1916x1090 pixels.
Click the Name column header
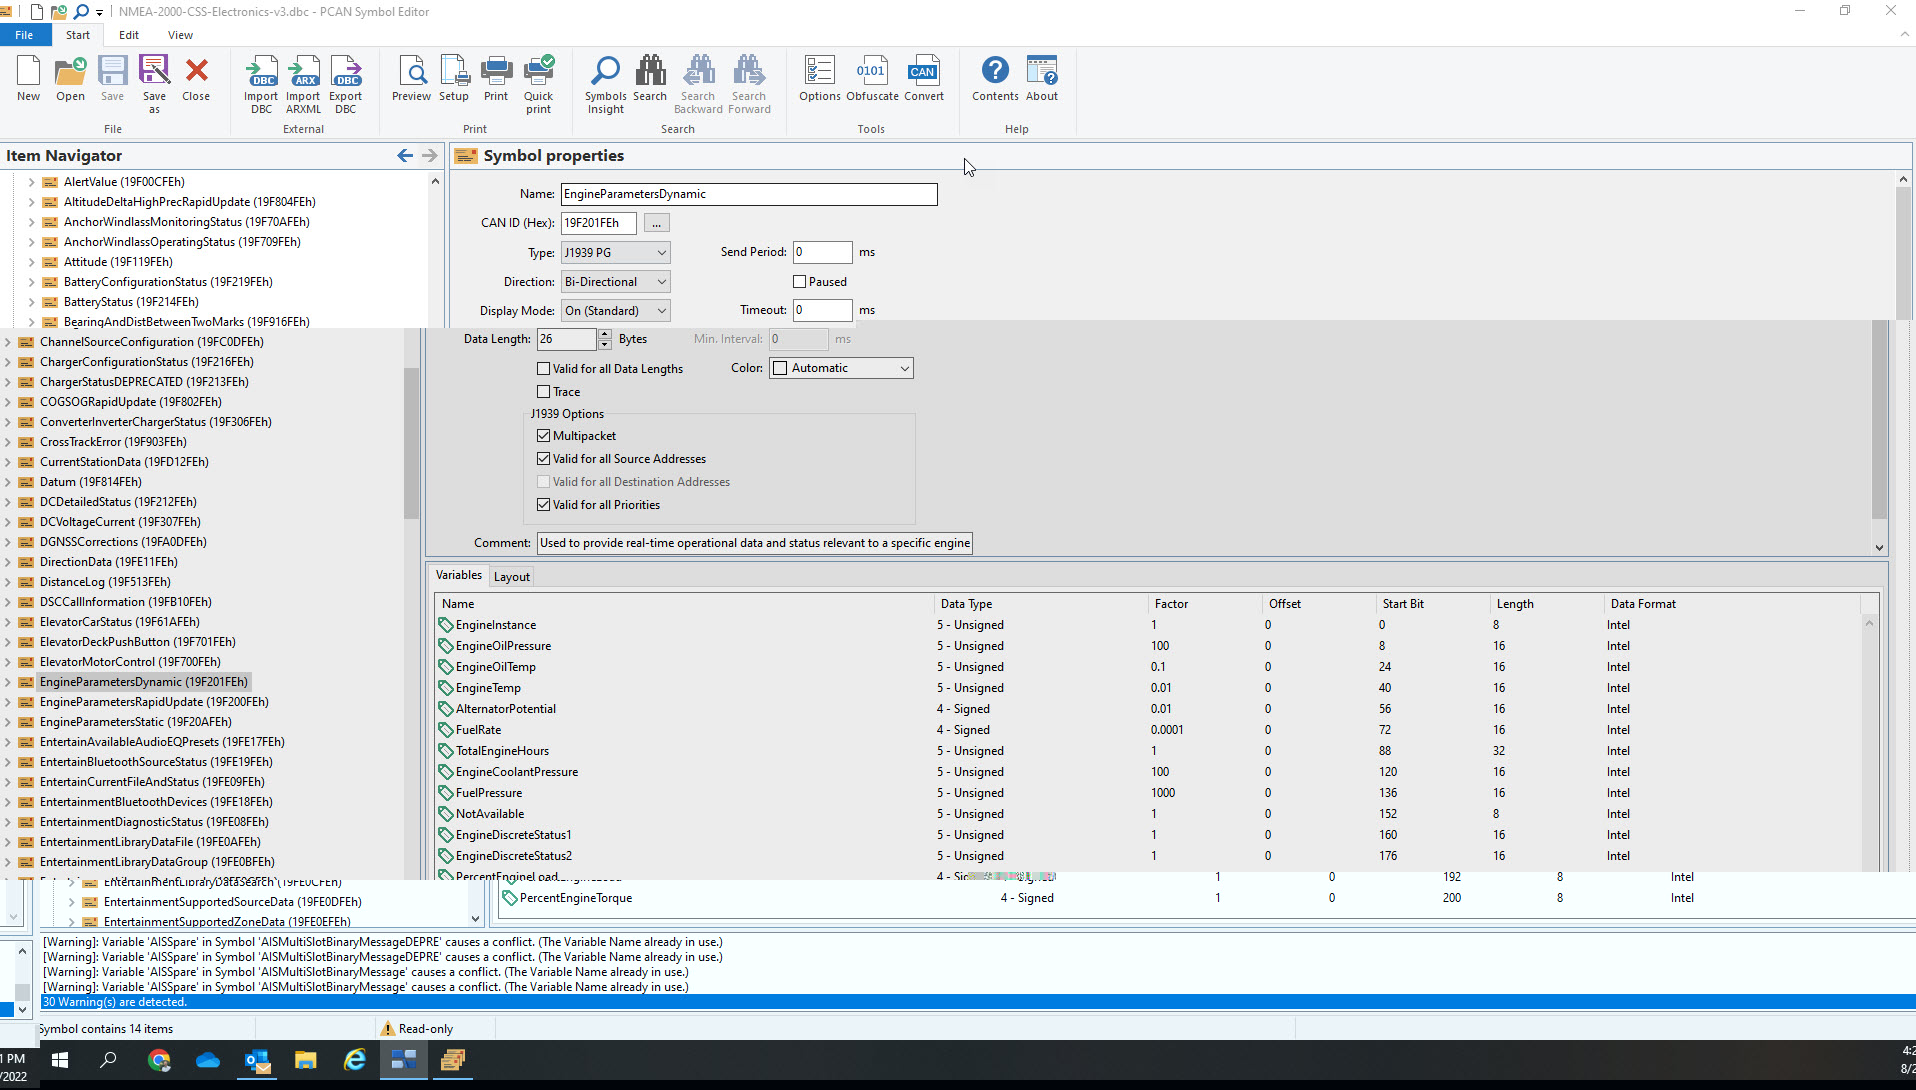[685, 604]
